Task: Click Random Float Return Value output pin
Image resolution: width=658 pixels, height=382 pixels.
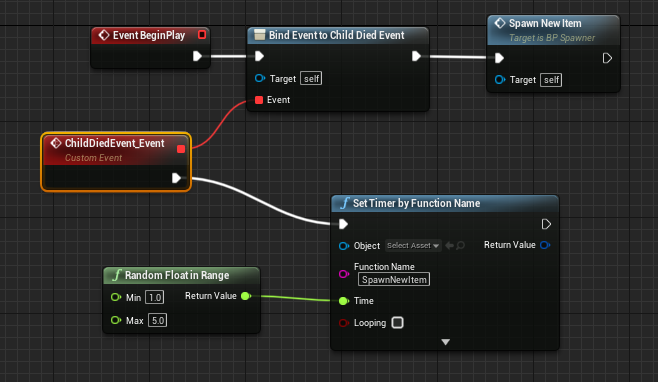Action: [246, 296]
